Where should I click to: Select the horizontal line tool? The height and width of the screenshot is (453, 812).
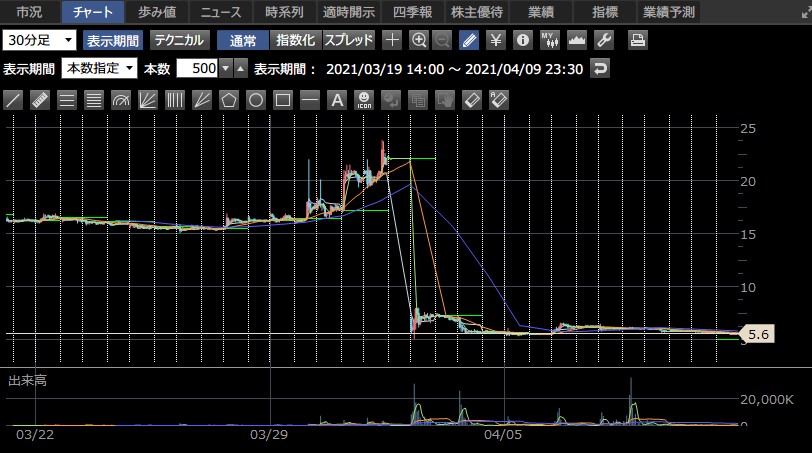click(310, 100)
